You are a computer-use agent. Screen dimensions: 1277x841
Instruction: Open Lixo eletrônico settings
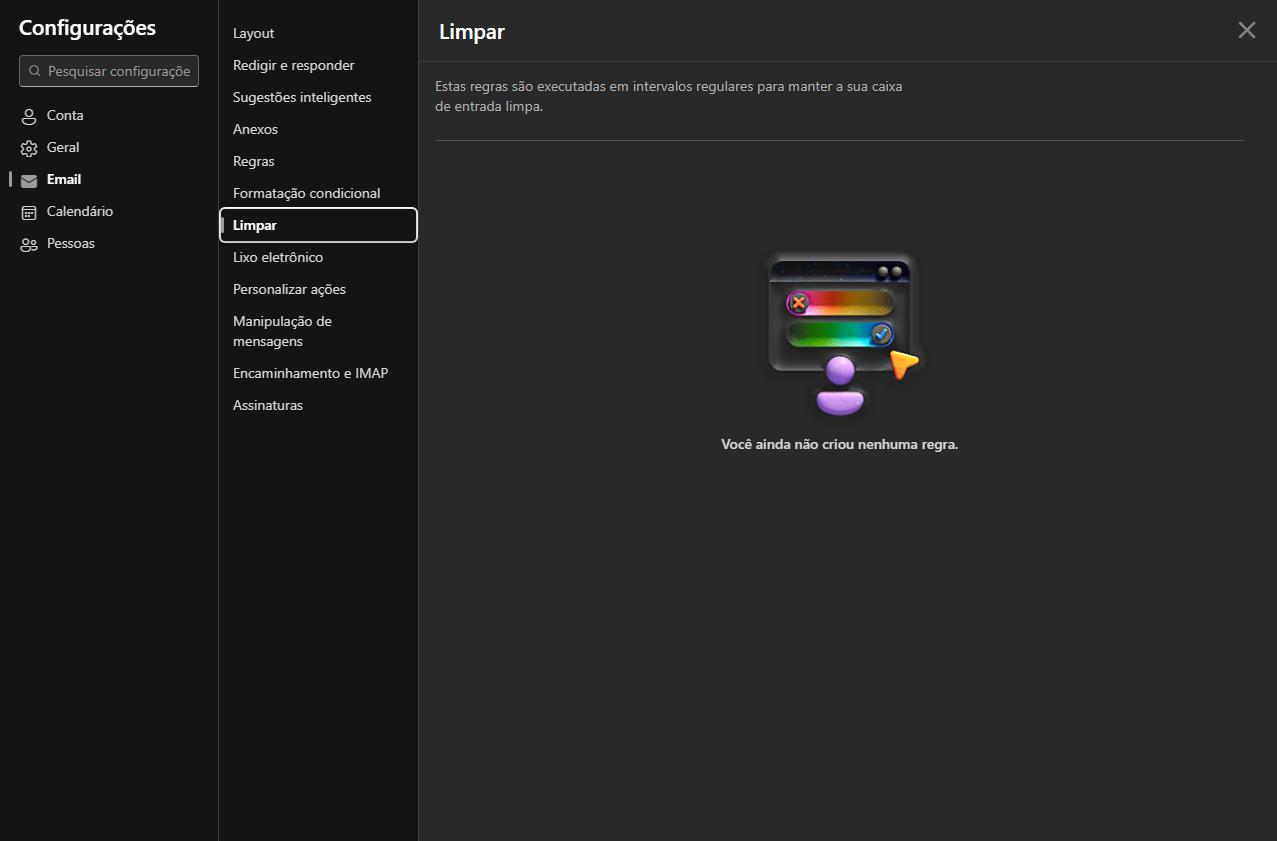[x=318, y=257]
